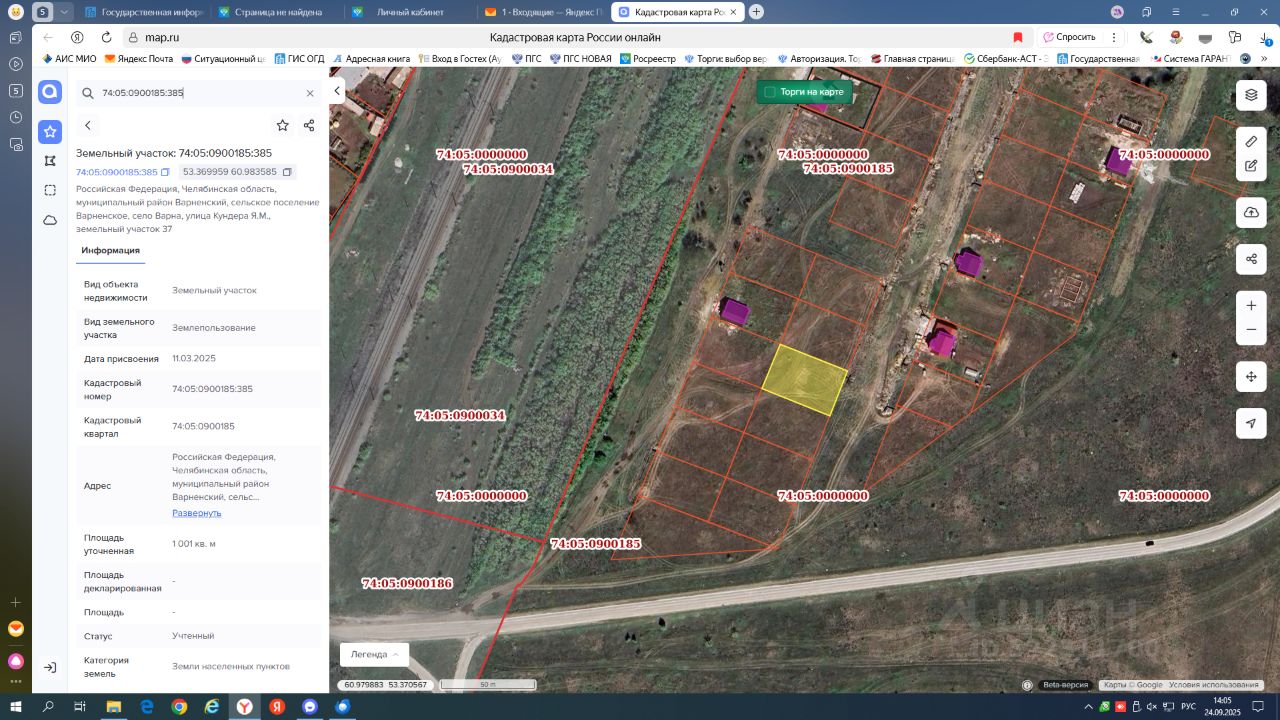1280x720 pixels.
Task: Log in via the sidebar sign-in icon
Action: pyautogui.click(x=50, y=667)
